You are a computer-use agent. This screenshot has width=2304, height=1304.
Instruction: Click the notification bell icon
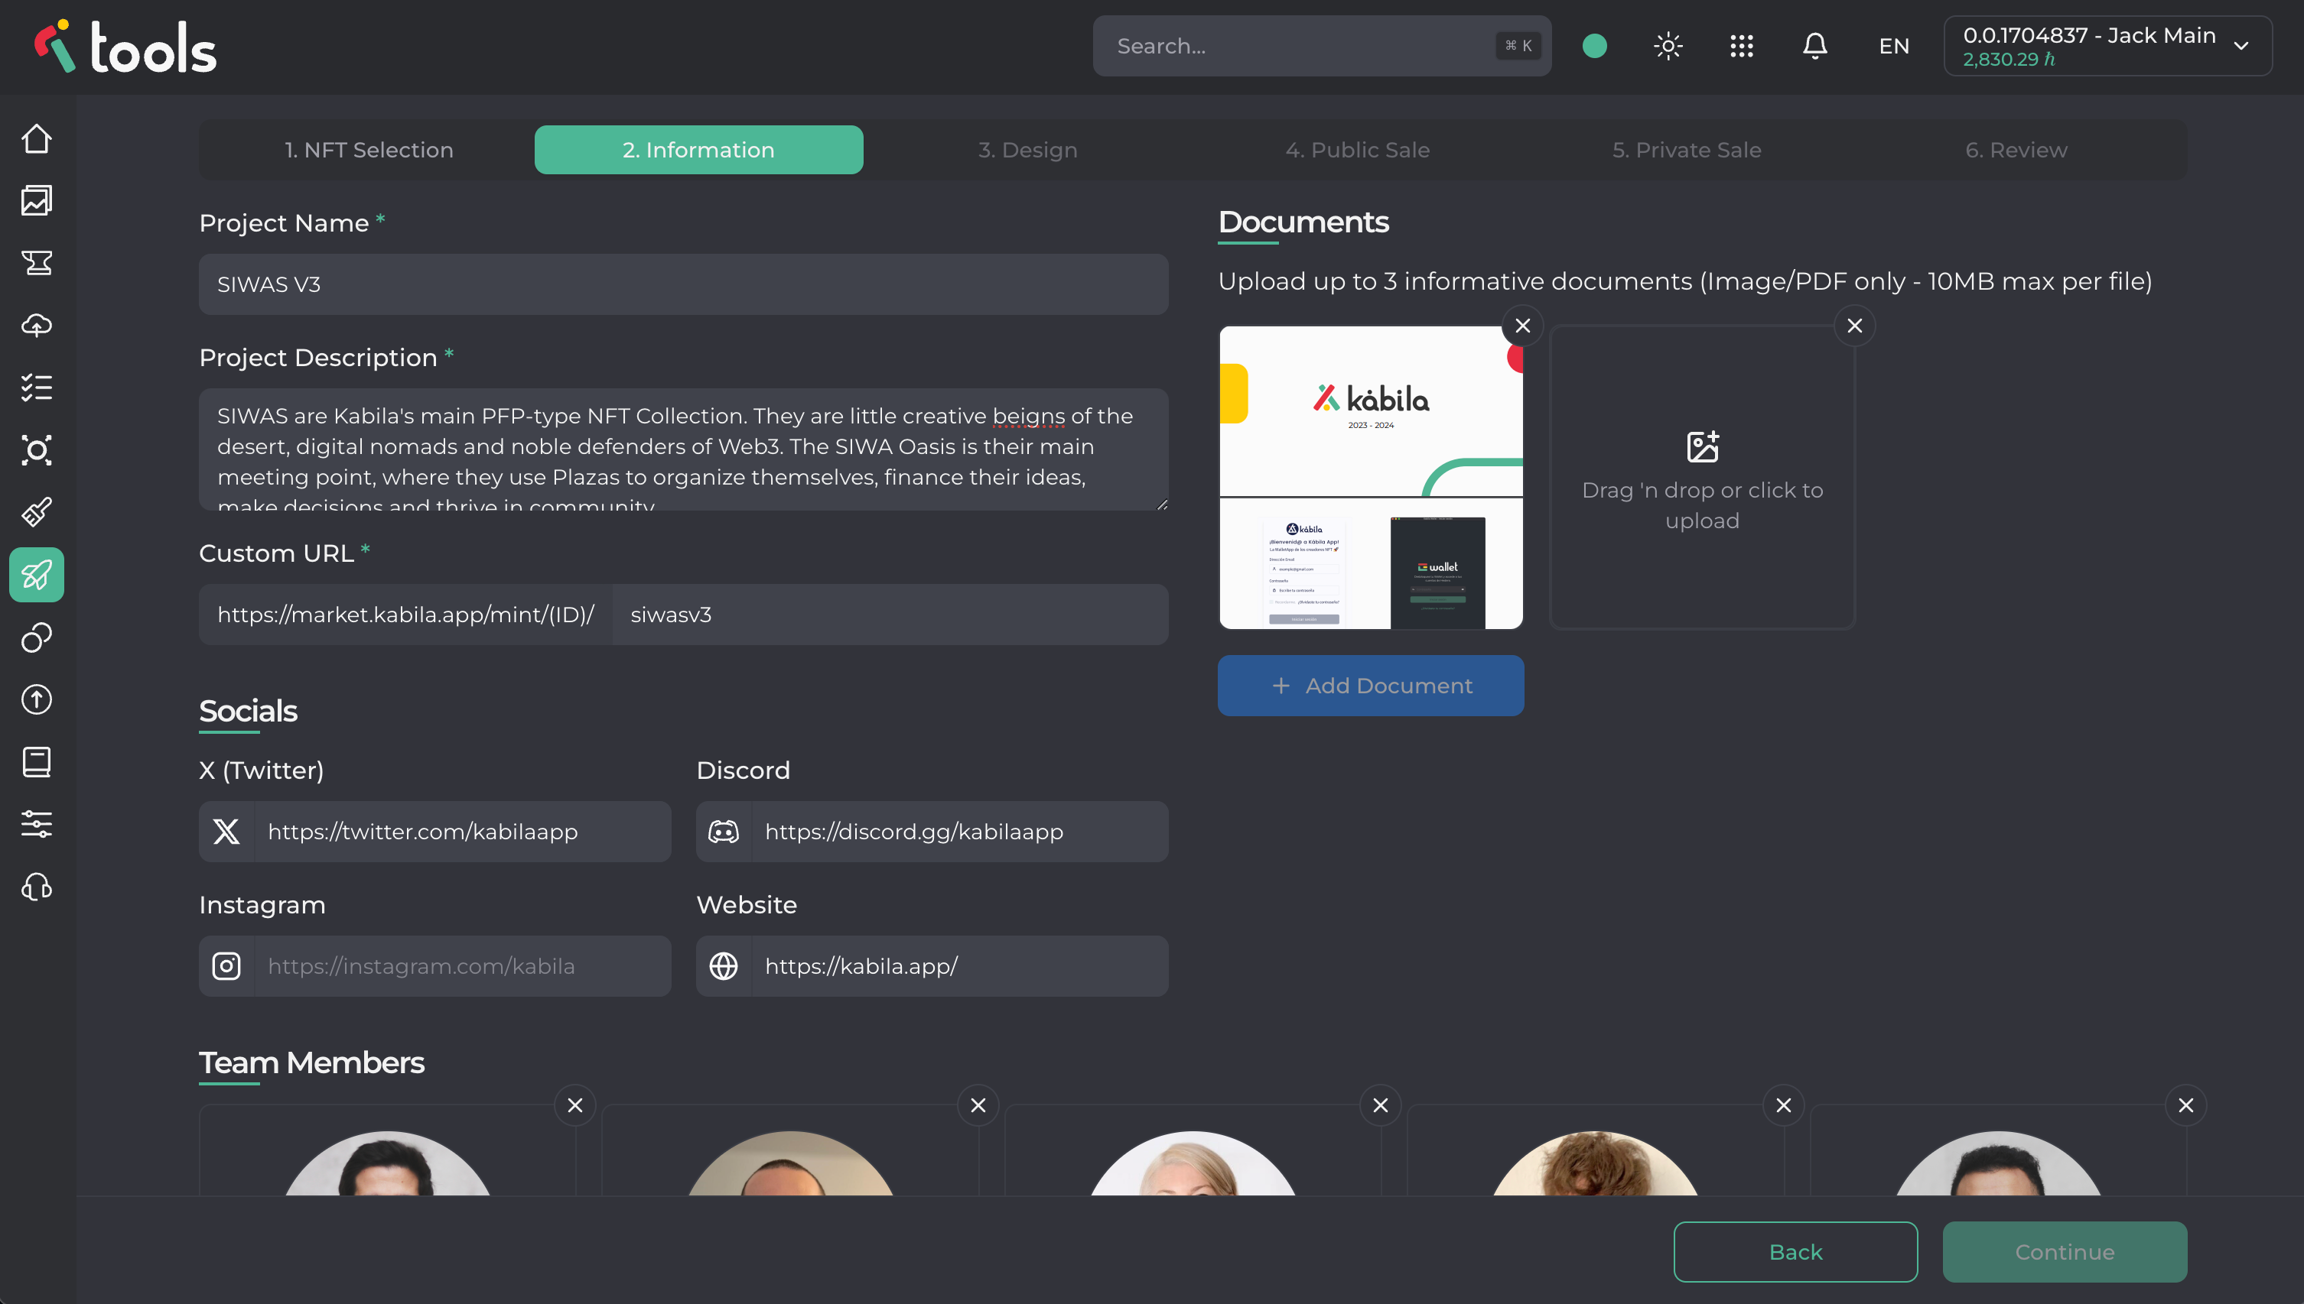click(1815, 46)
